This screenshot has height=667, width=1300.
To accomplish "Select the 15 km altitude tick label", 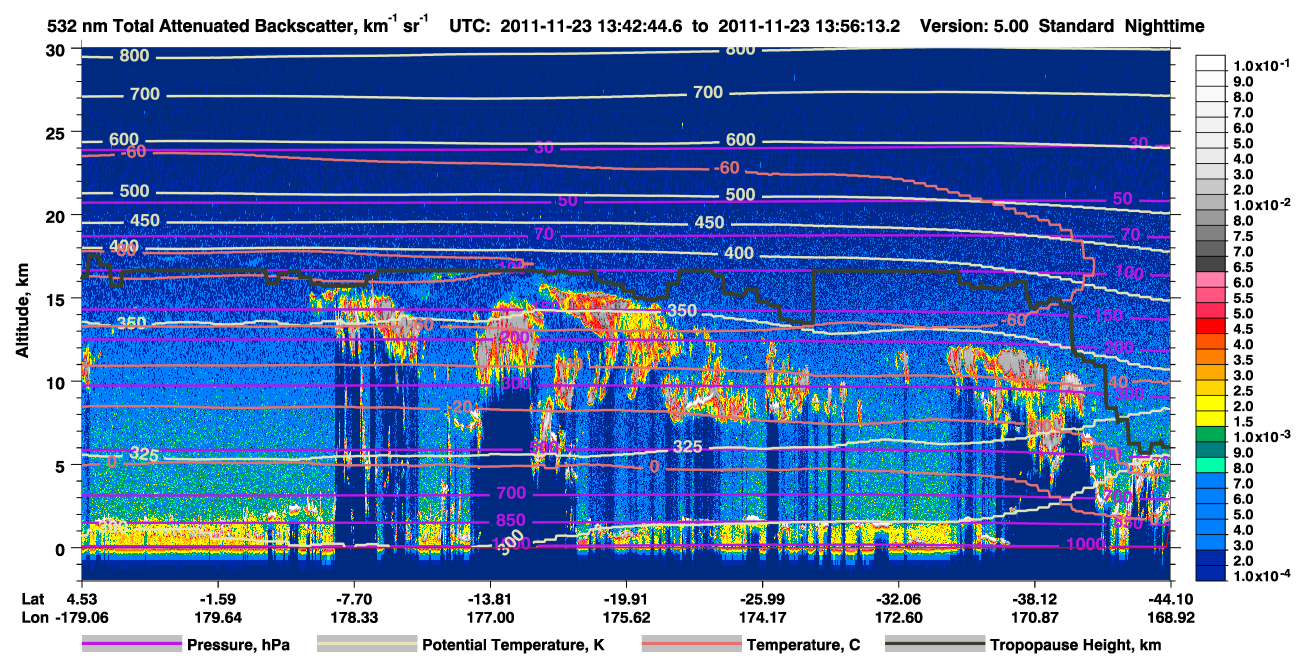I will click(x=58, y=299).
